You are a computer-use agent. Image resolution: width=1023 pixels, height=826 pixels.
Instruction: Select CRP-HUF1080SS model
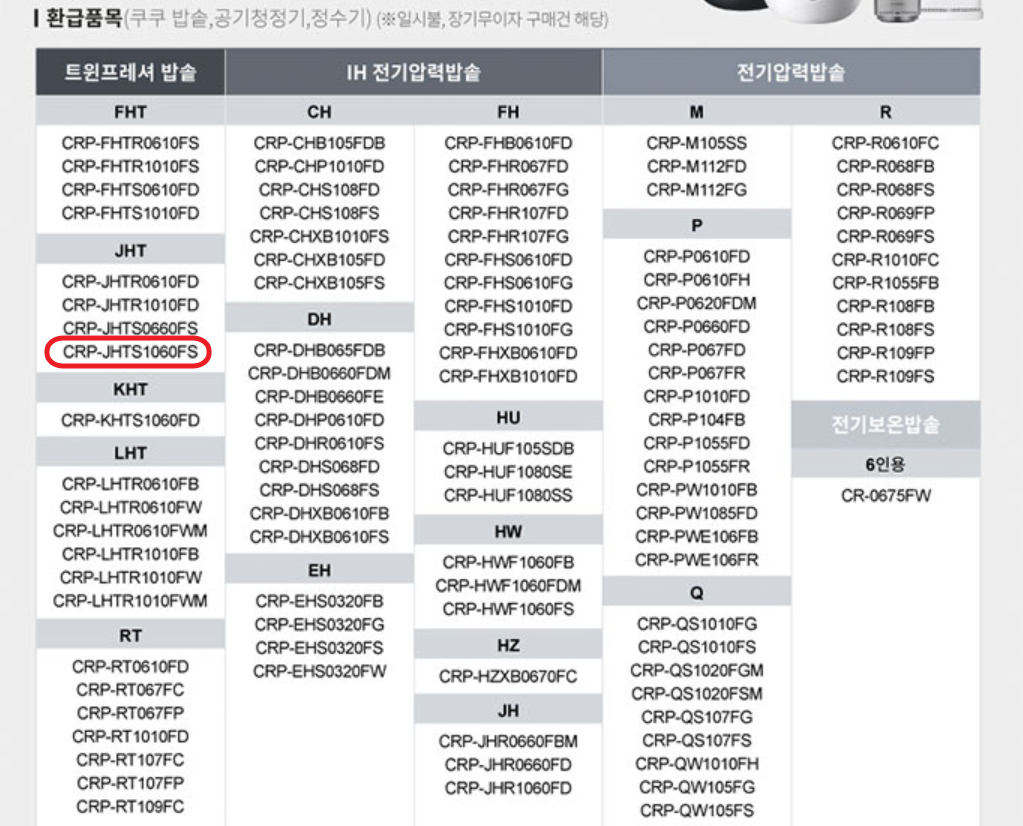click(508, 496)
